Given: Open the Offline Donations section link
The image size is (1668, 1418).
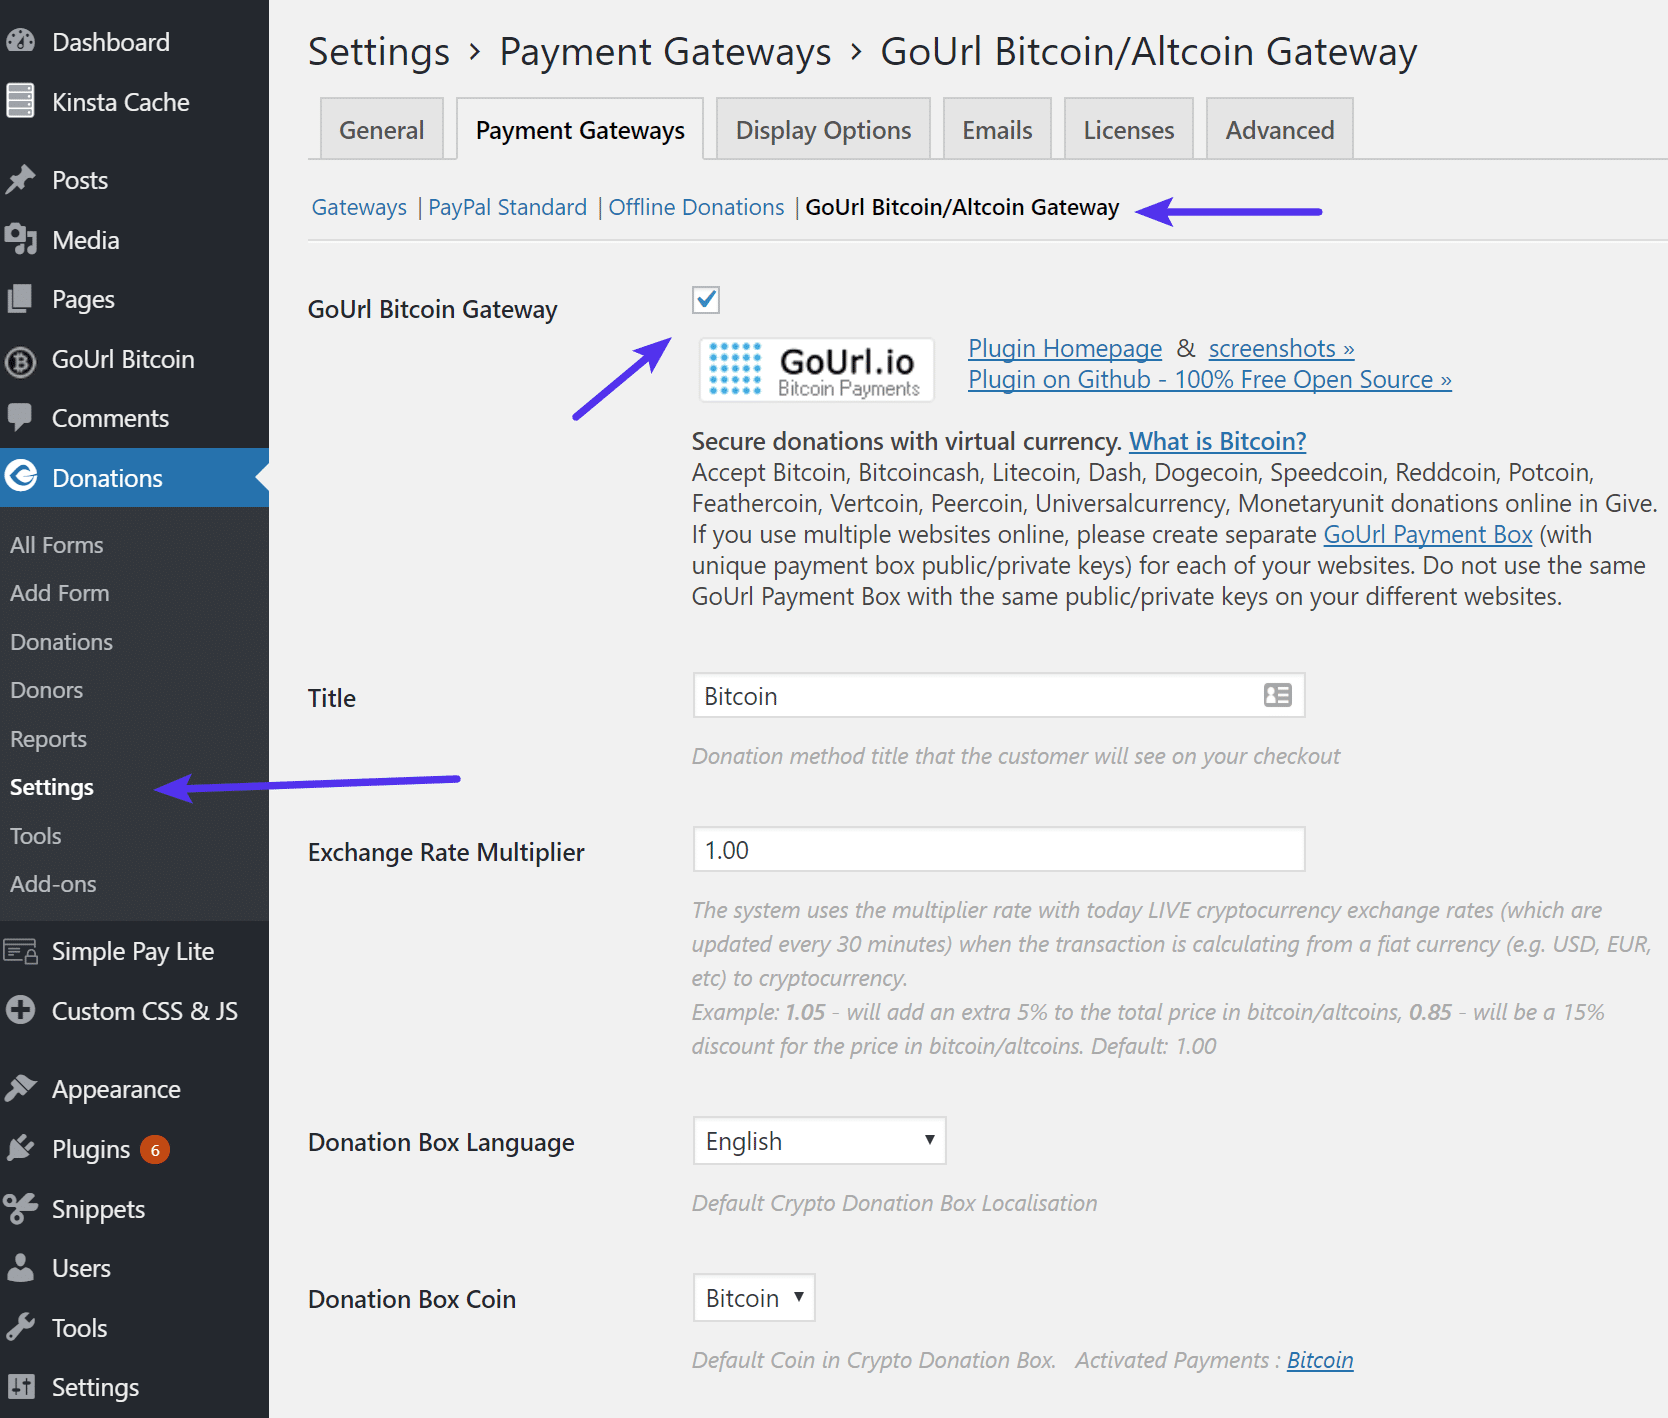Looking at the screenshot, I should [696, 207].
